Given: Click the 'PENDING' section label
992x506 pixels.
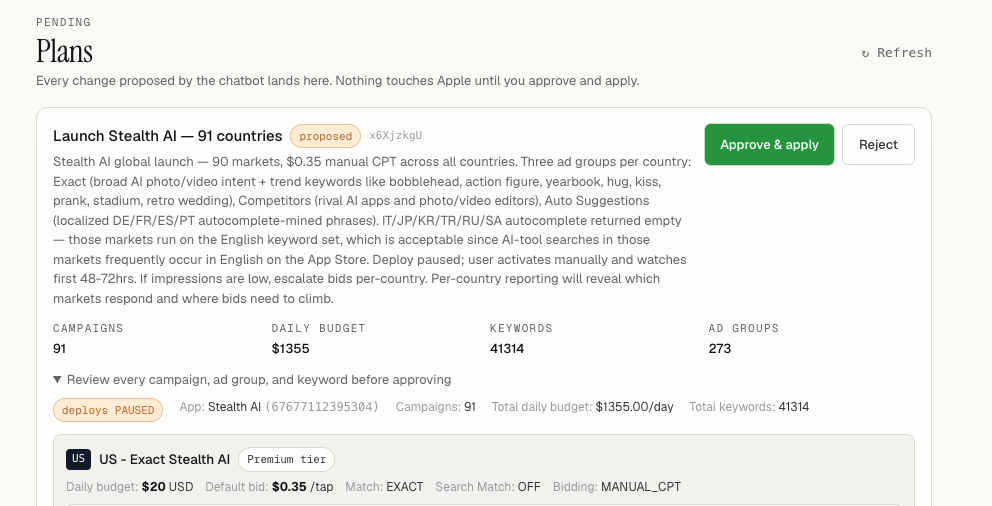Looking at the screenshot, I should pos(63,22).
